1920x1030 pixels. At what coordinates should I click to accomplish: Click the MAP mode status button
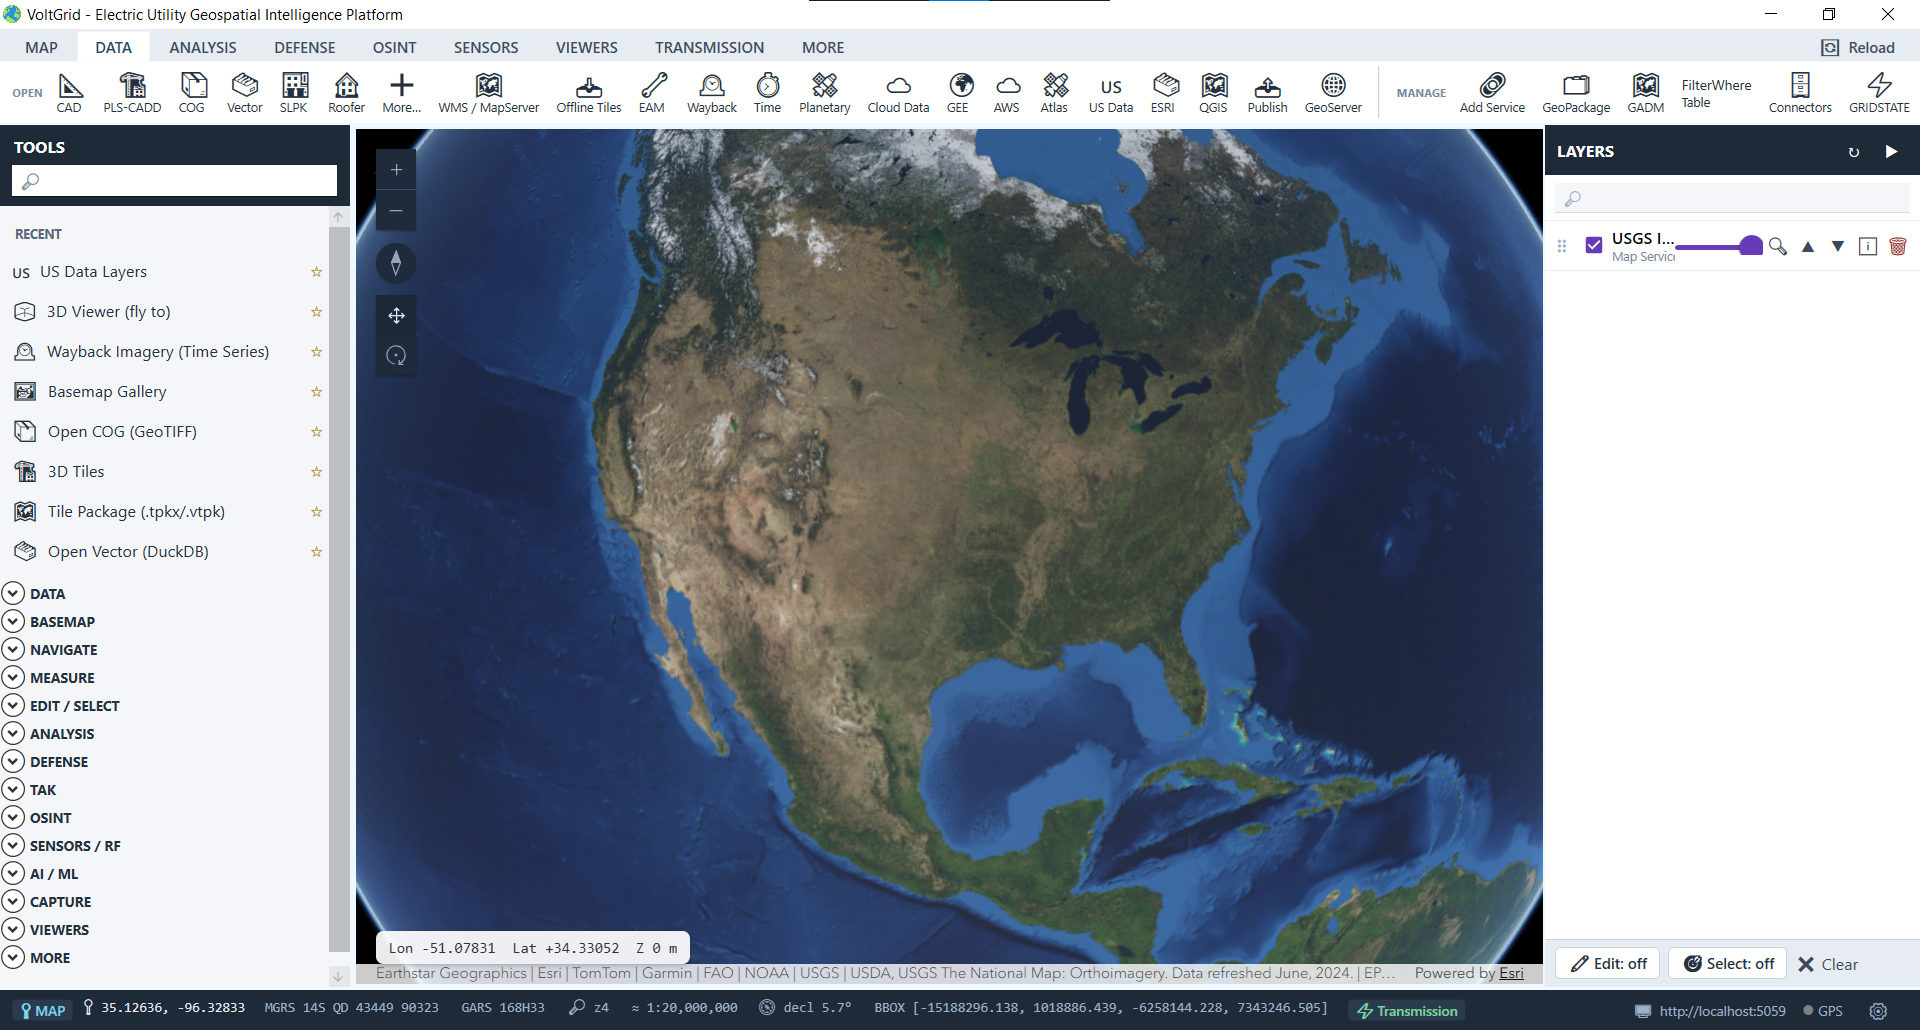point(43,1011)
